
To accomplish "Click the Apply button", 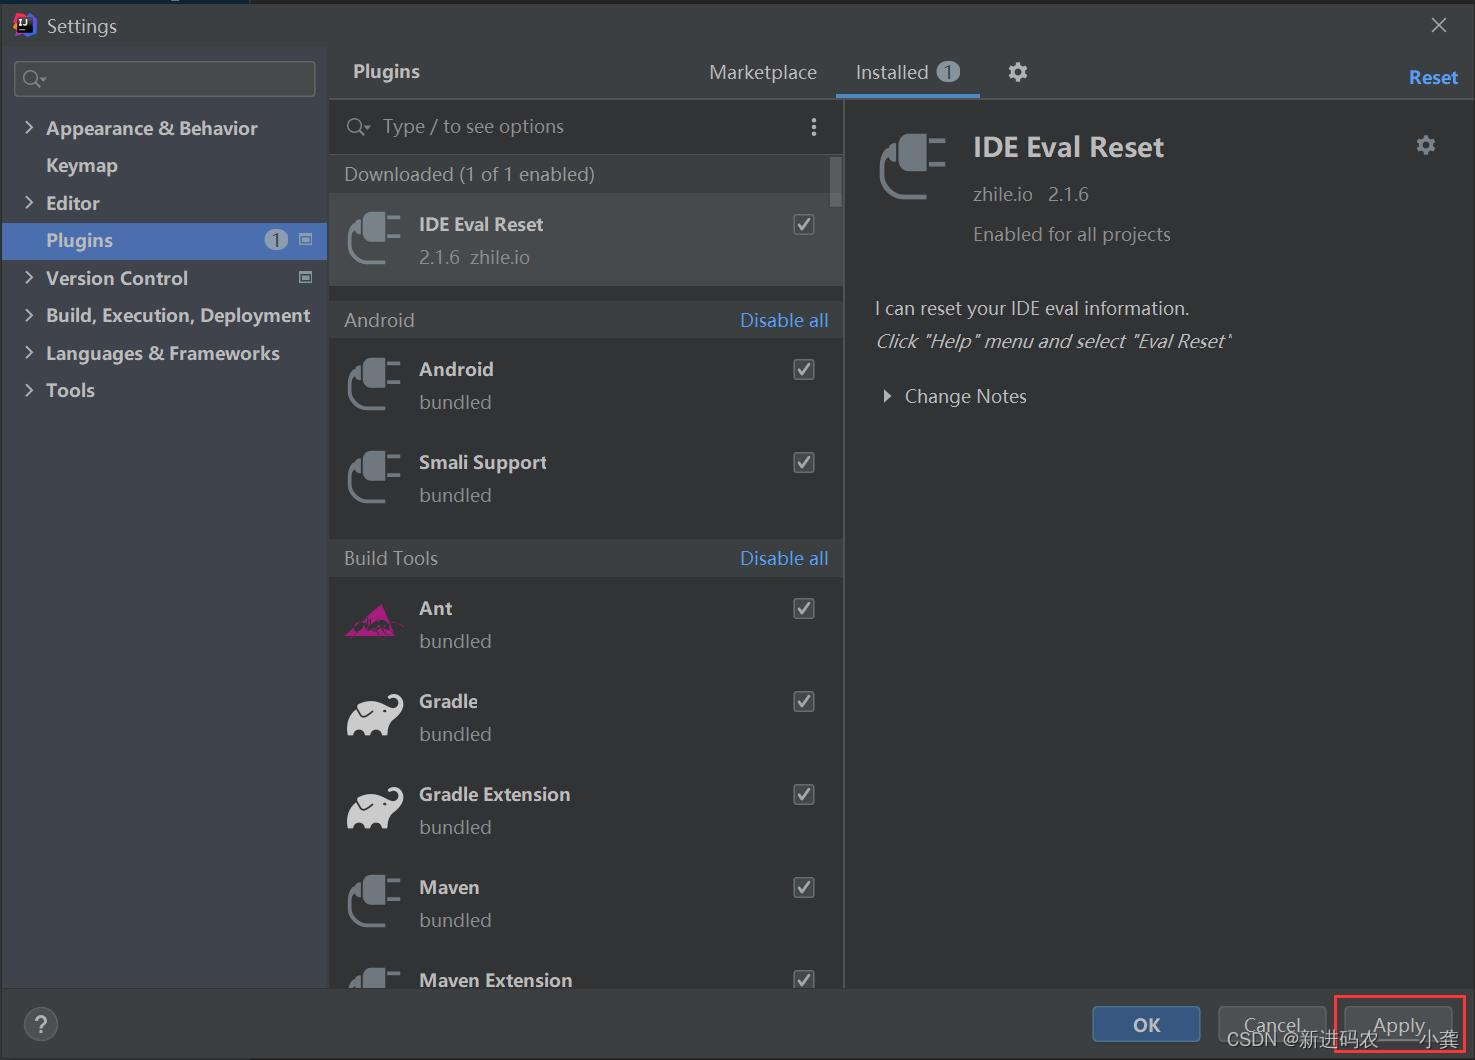I will [x=1398, y=1024].
